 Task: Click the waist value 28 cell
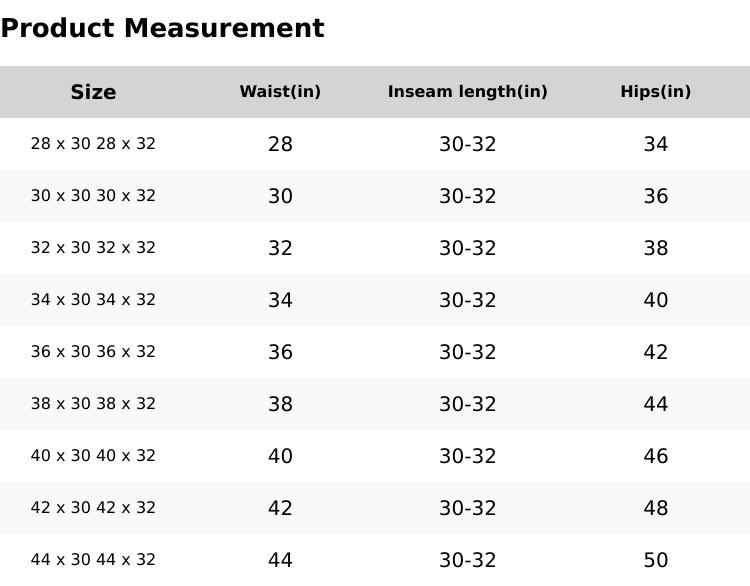click(280, 144)
